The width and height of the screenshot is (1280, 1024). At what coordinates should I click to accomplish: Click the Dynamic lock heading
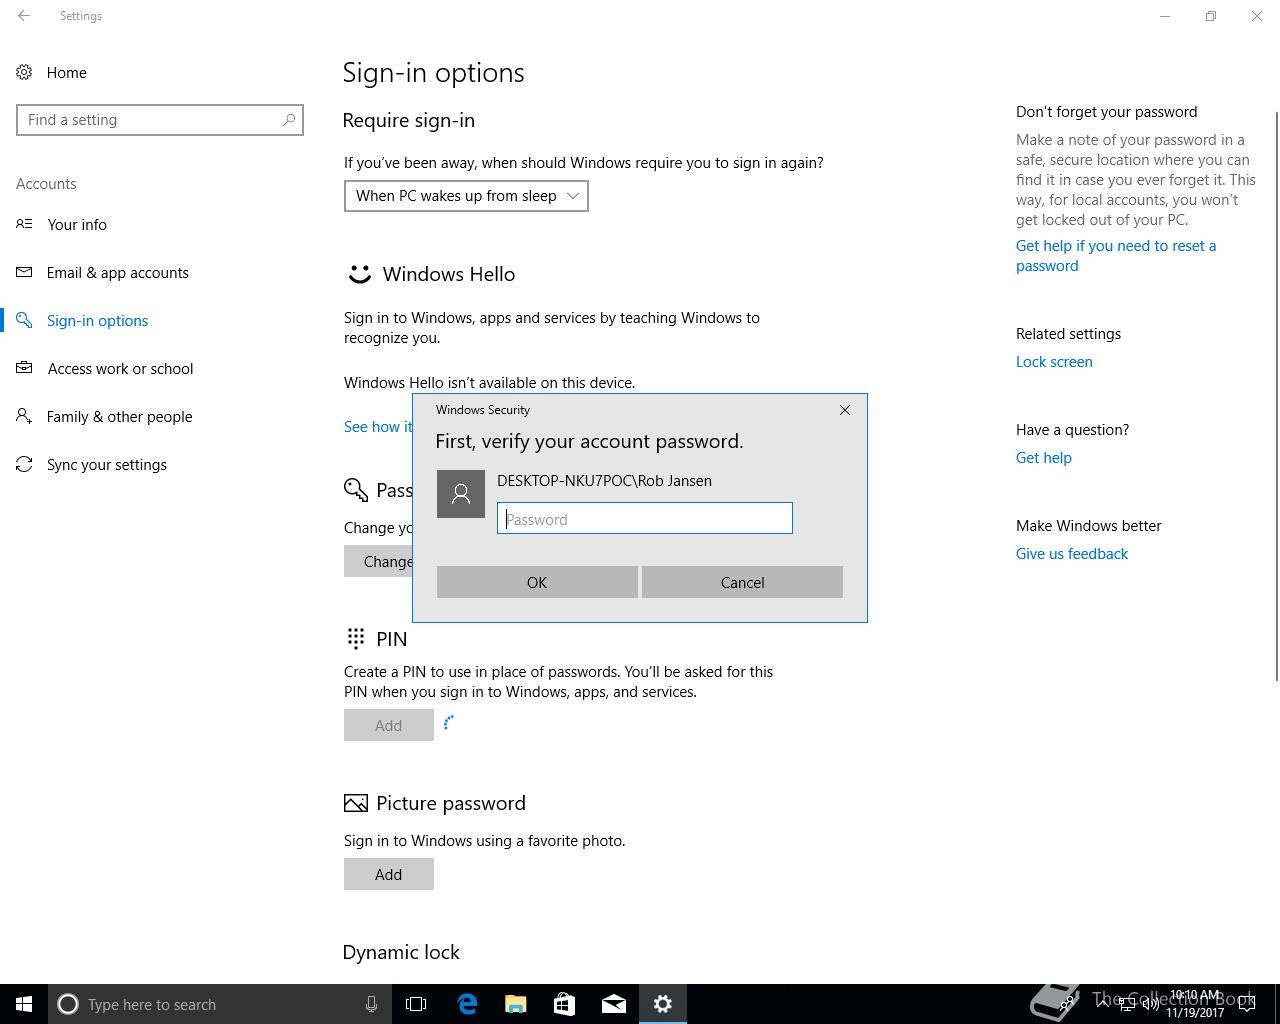point(401,952)
